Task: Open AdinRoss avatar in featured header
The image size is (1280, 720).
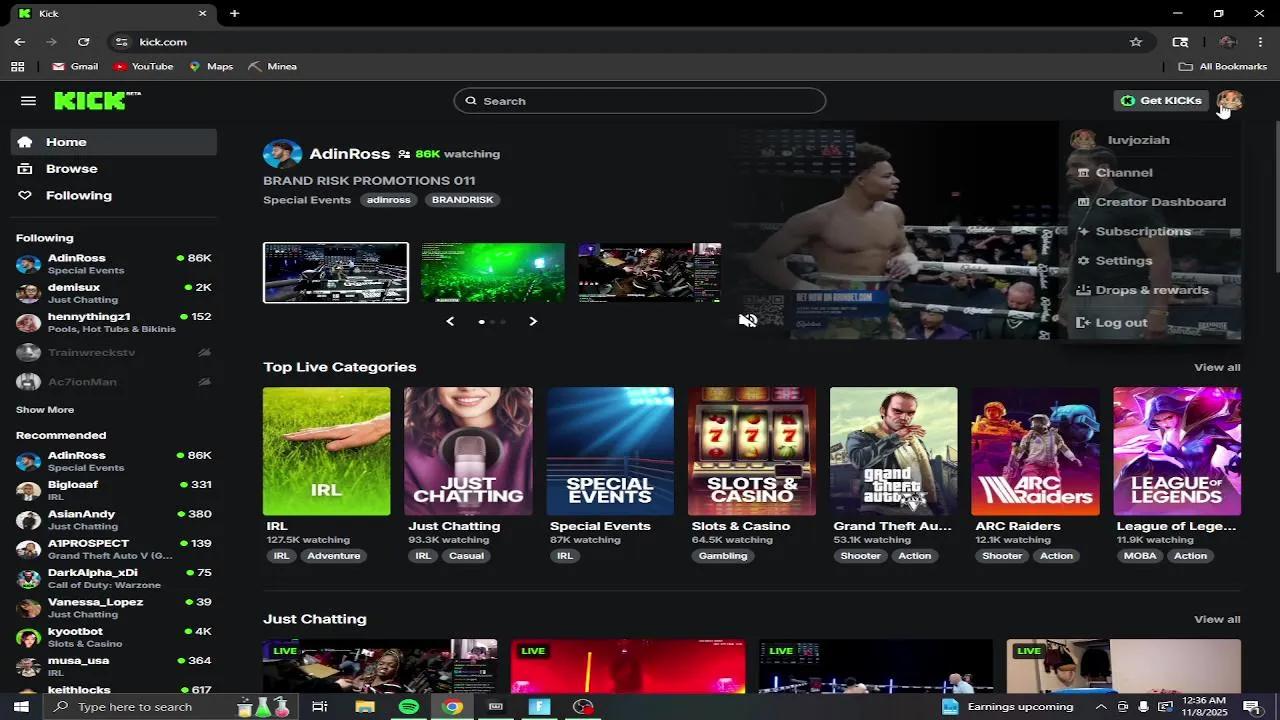Action: (x=282, y=154)
